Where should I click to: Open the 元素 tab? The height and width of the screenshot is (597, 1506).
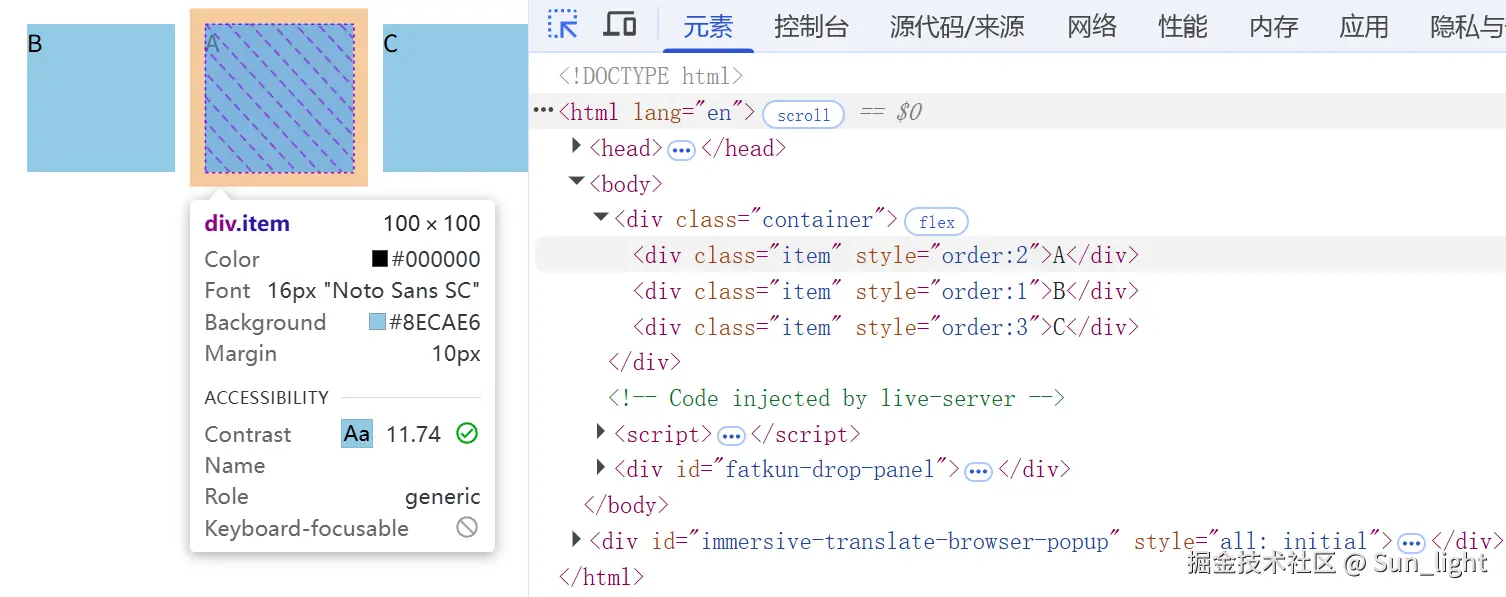click(x=708, y=26)
